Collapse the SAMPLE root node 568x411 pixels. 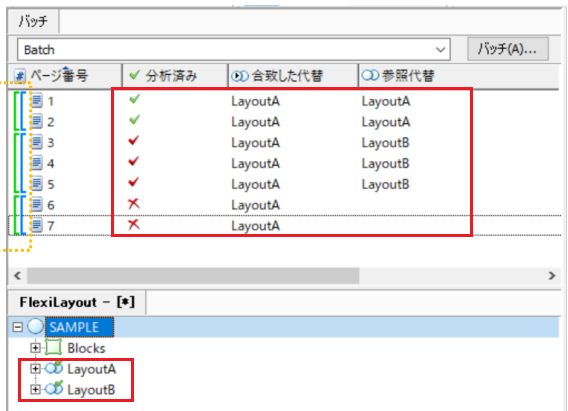[x=17, y=327]
